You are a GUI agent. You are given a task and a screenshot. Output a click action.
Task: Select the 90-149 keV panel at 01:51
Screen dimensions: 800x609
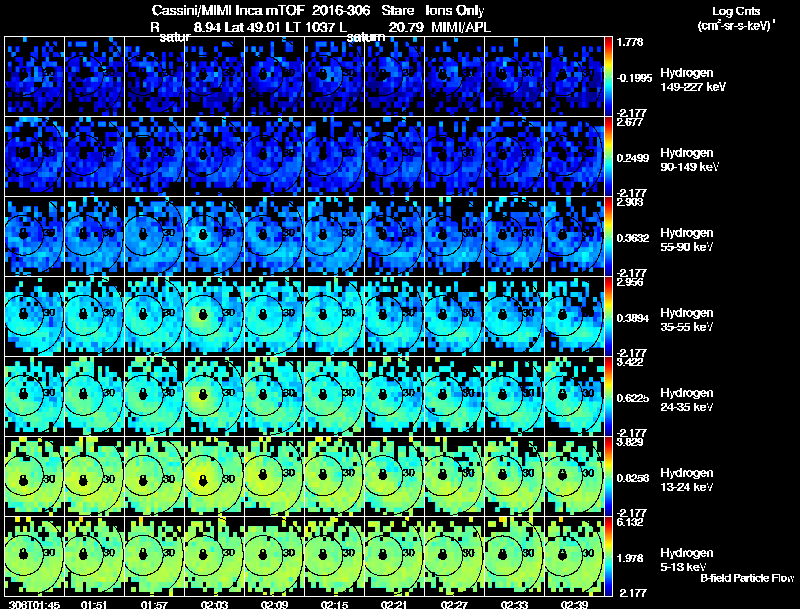pos(94,157)
